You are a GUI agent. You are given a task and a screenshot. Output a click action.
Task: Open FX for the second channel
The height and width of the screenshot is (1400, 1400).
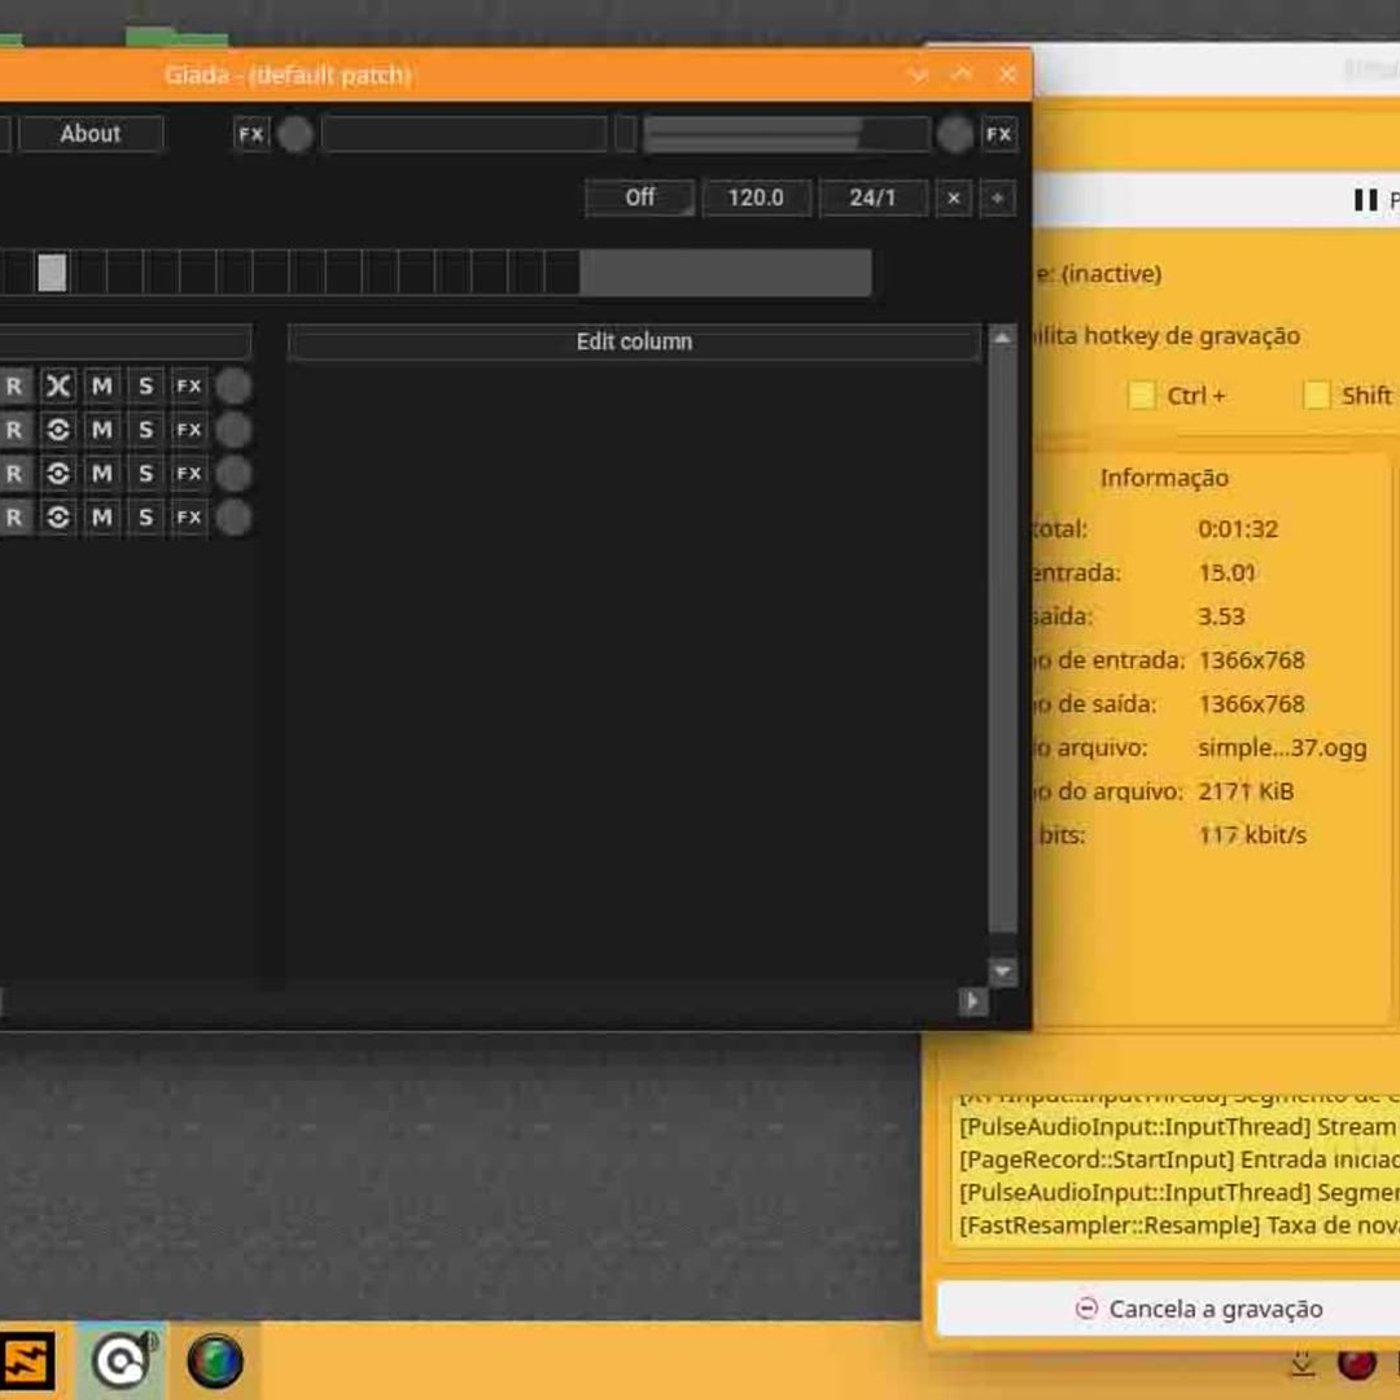pos(189,430)
